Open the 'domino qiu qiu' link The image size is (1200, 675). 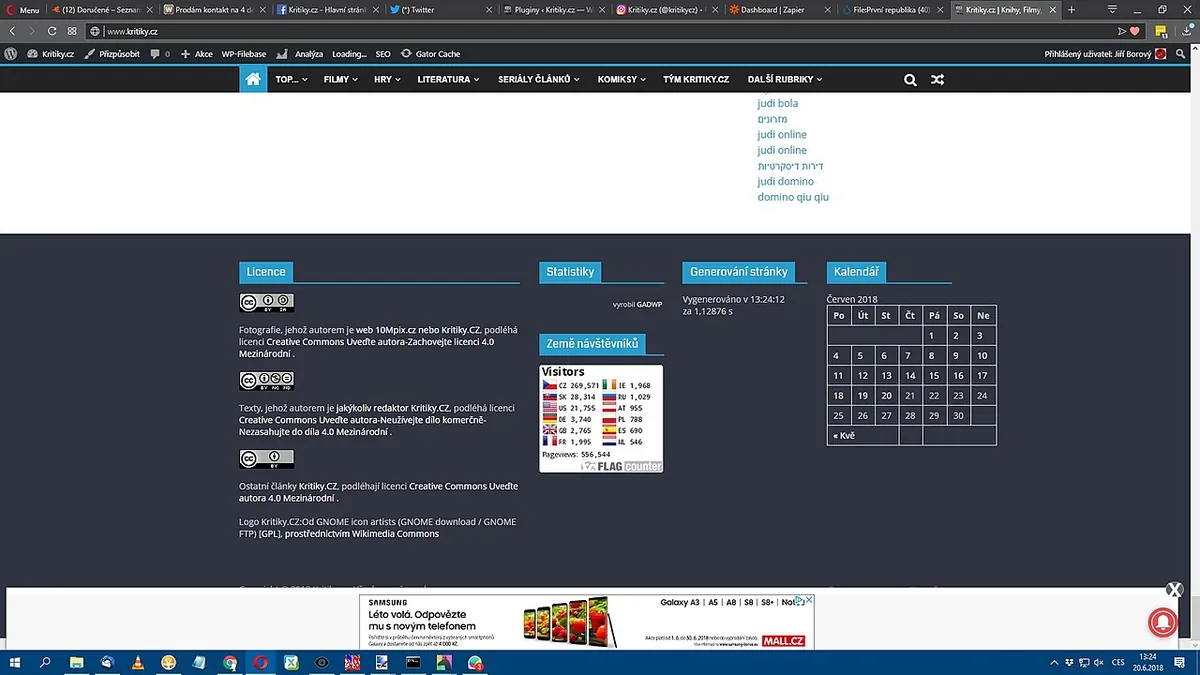[793, 197]
